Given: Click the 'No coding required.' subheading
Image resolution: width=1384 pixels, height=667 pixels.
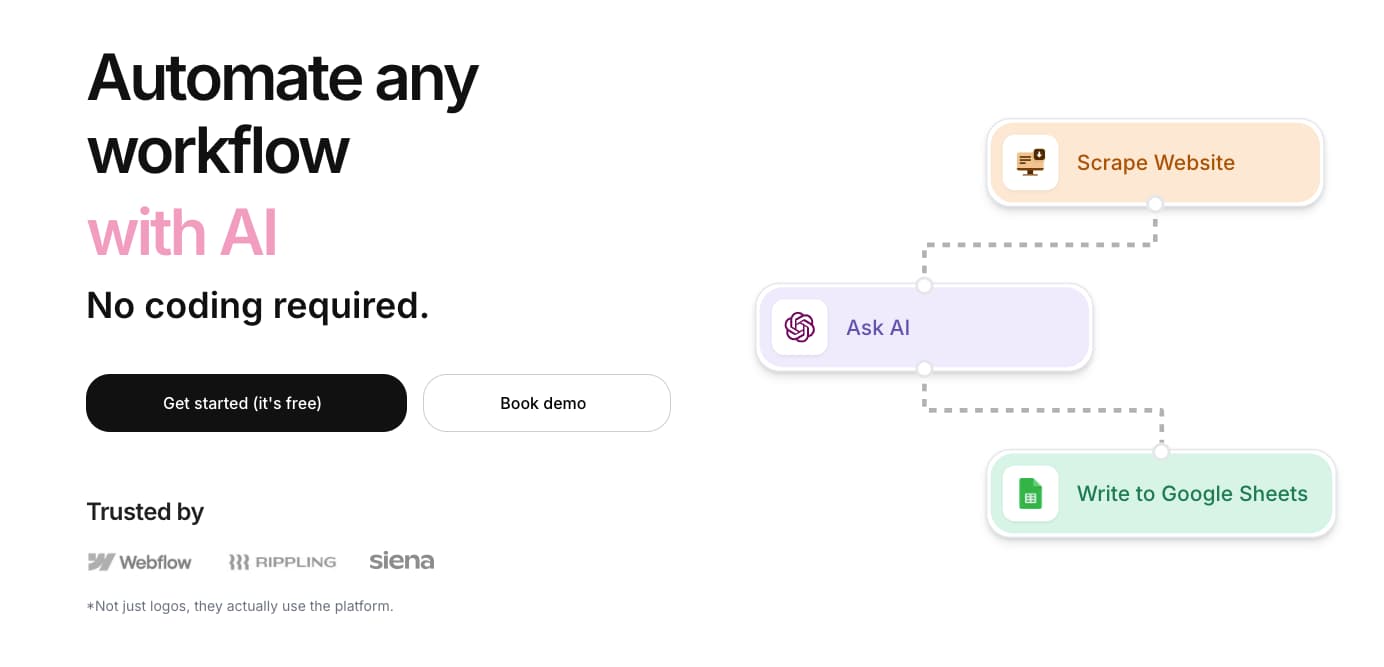Looking at the screenshot, I should tap(258, 305).
